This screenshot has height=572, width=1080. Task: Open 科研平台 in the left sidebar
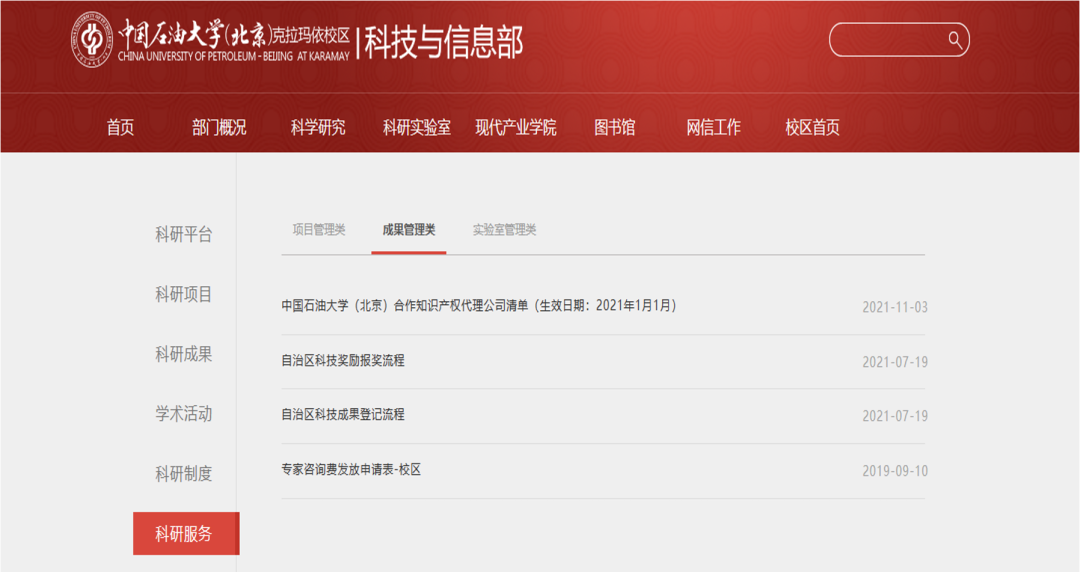(184, 235)
